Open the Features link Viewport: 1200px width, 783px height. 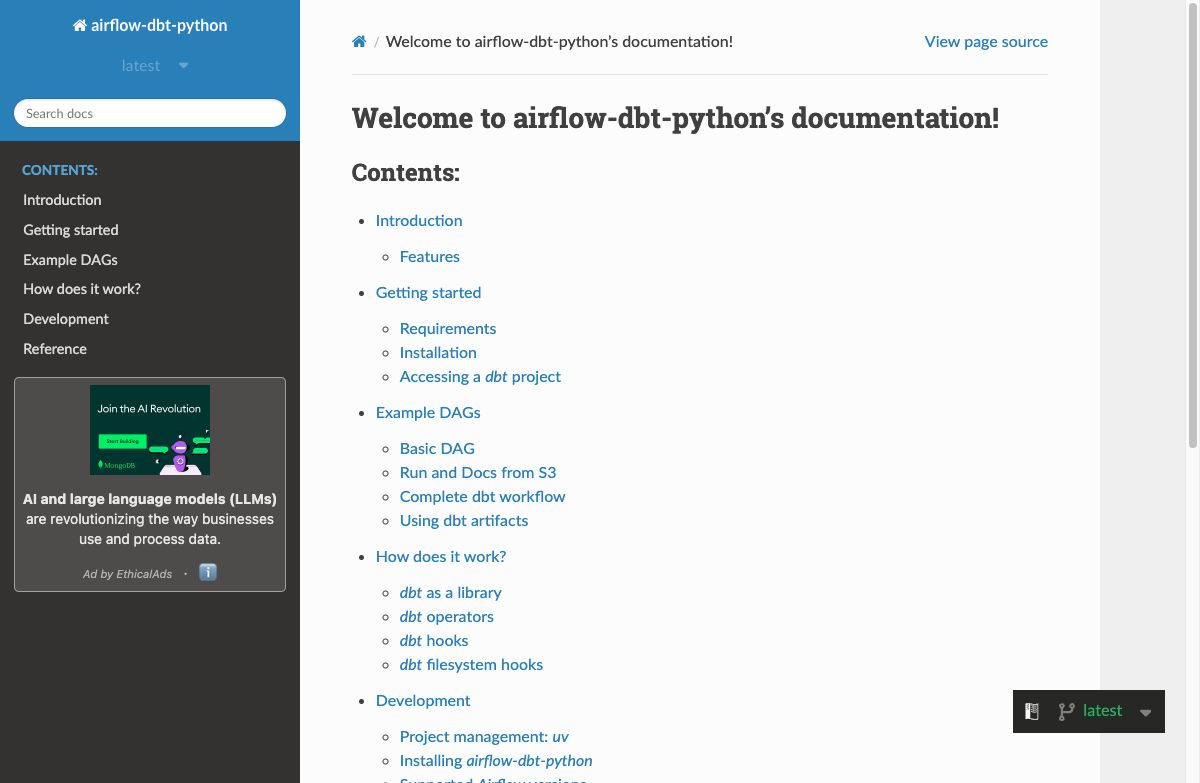click(x=430, y=257)
